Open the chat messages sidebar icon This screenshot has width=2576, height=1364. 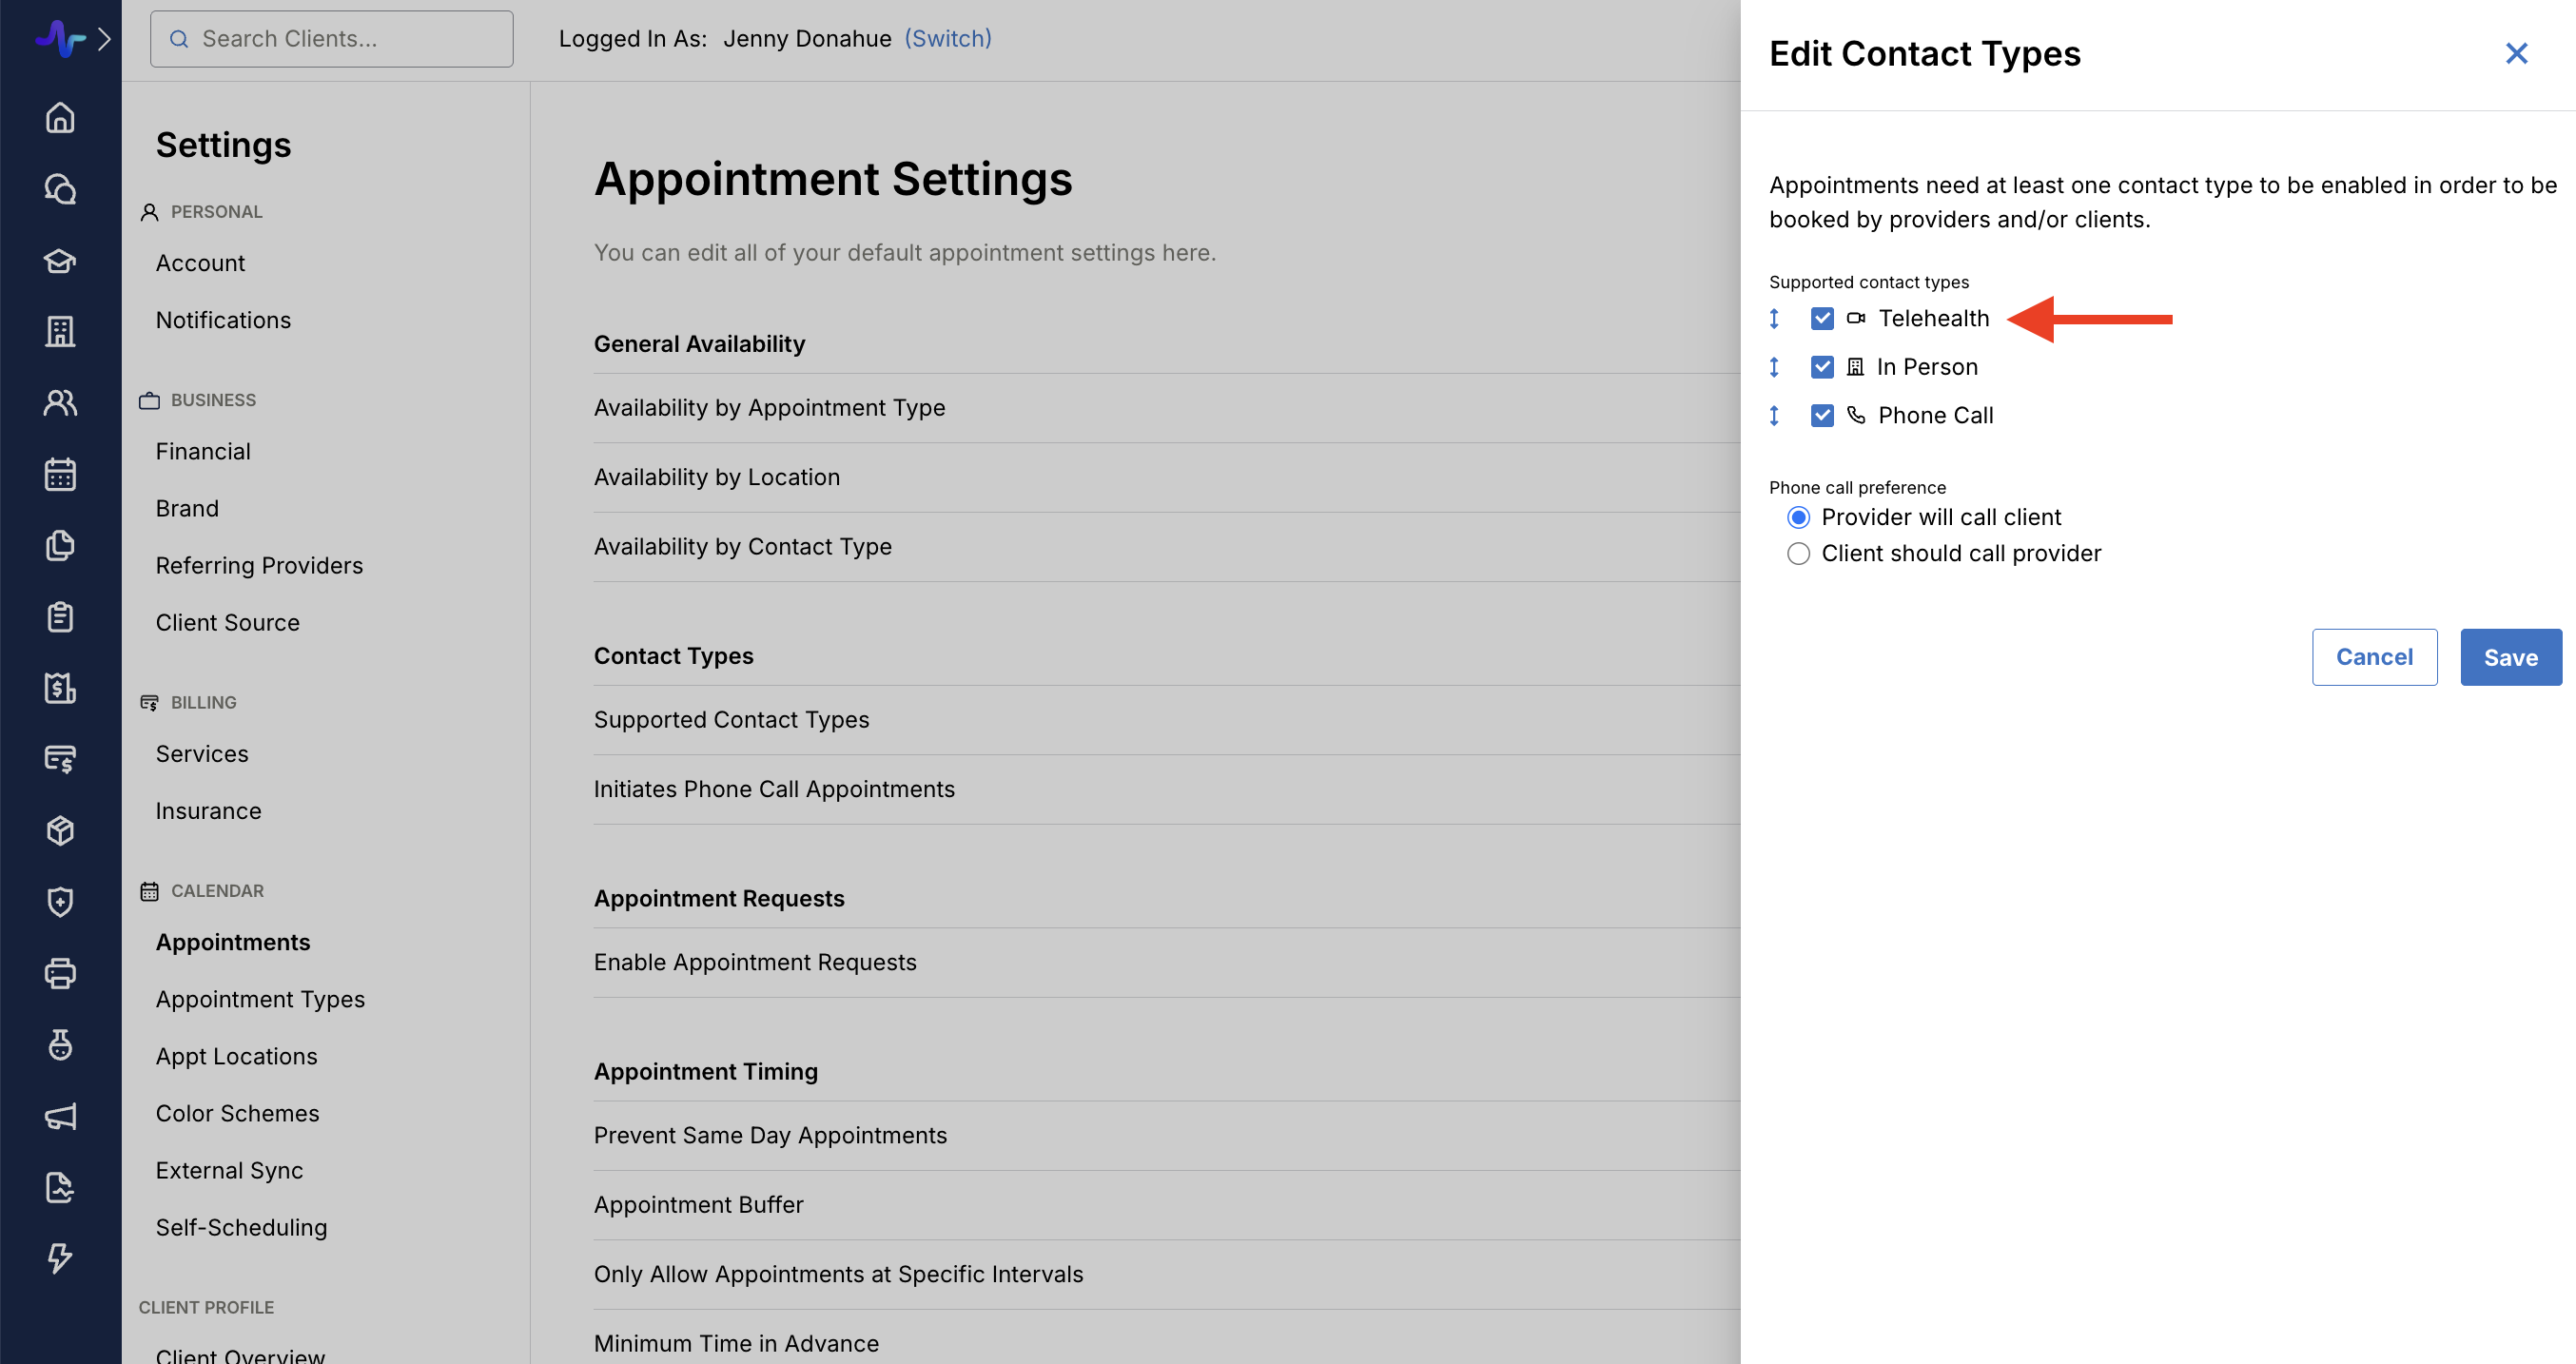click(60, 189)
